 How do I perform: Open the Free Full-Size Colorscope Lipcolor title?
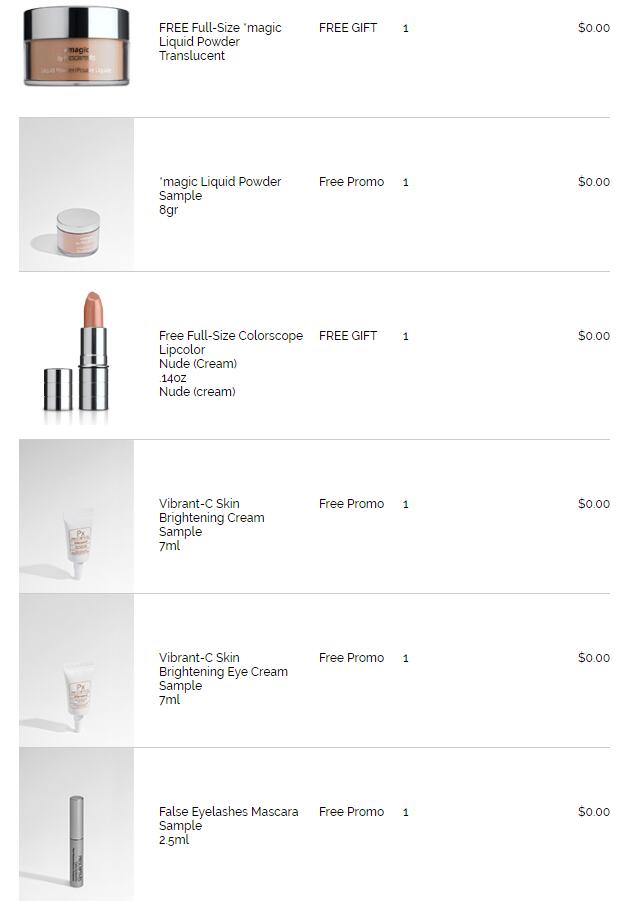pyautogui.click(x=230, y=342)
